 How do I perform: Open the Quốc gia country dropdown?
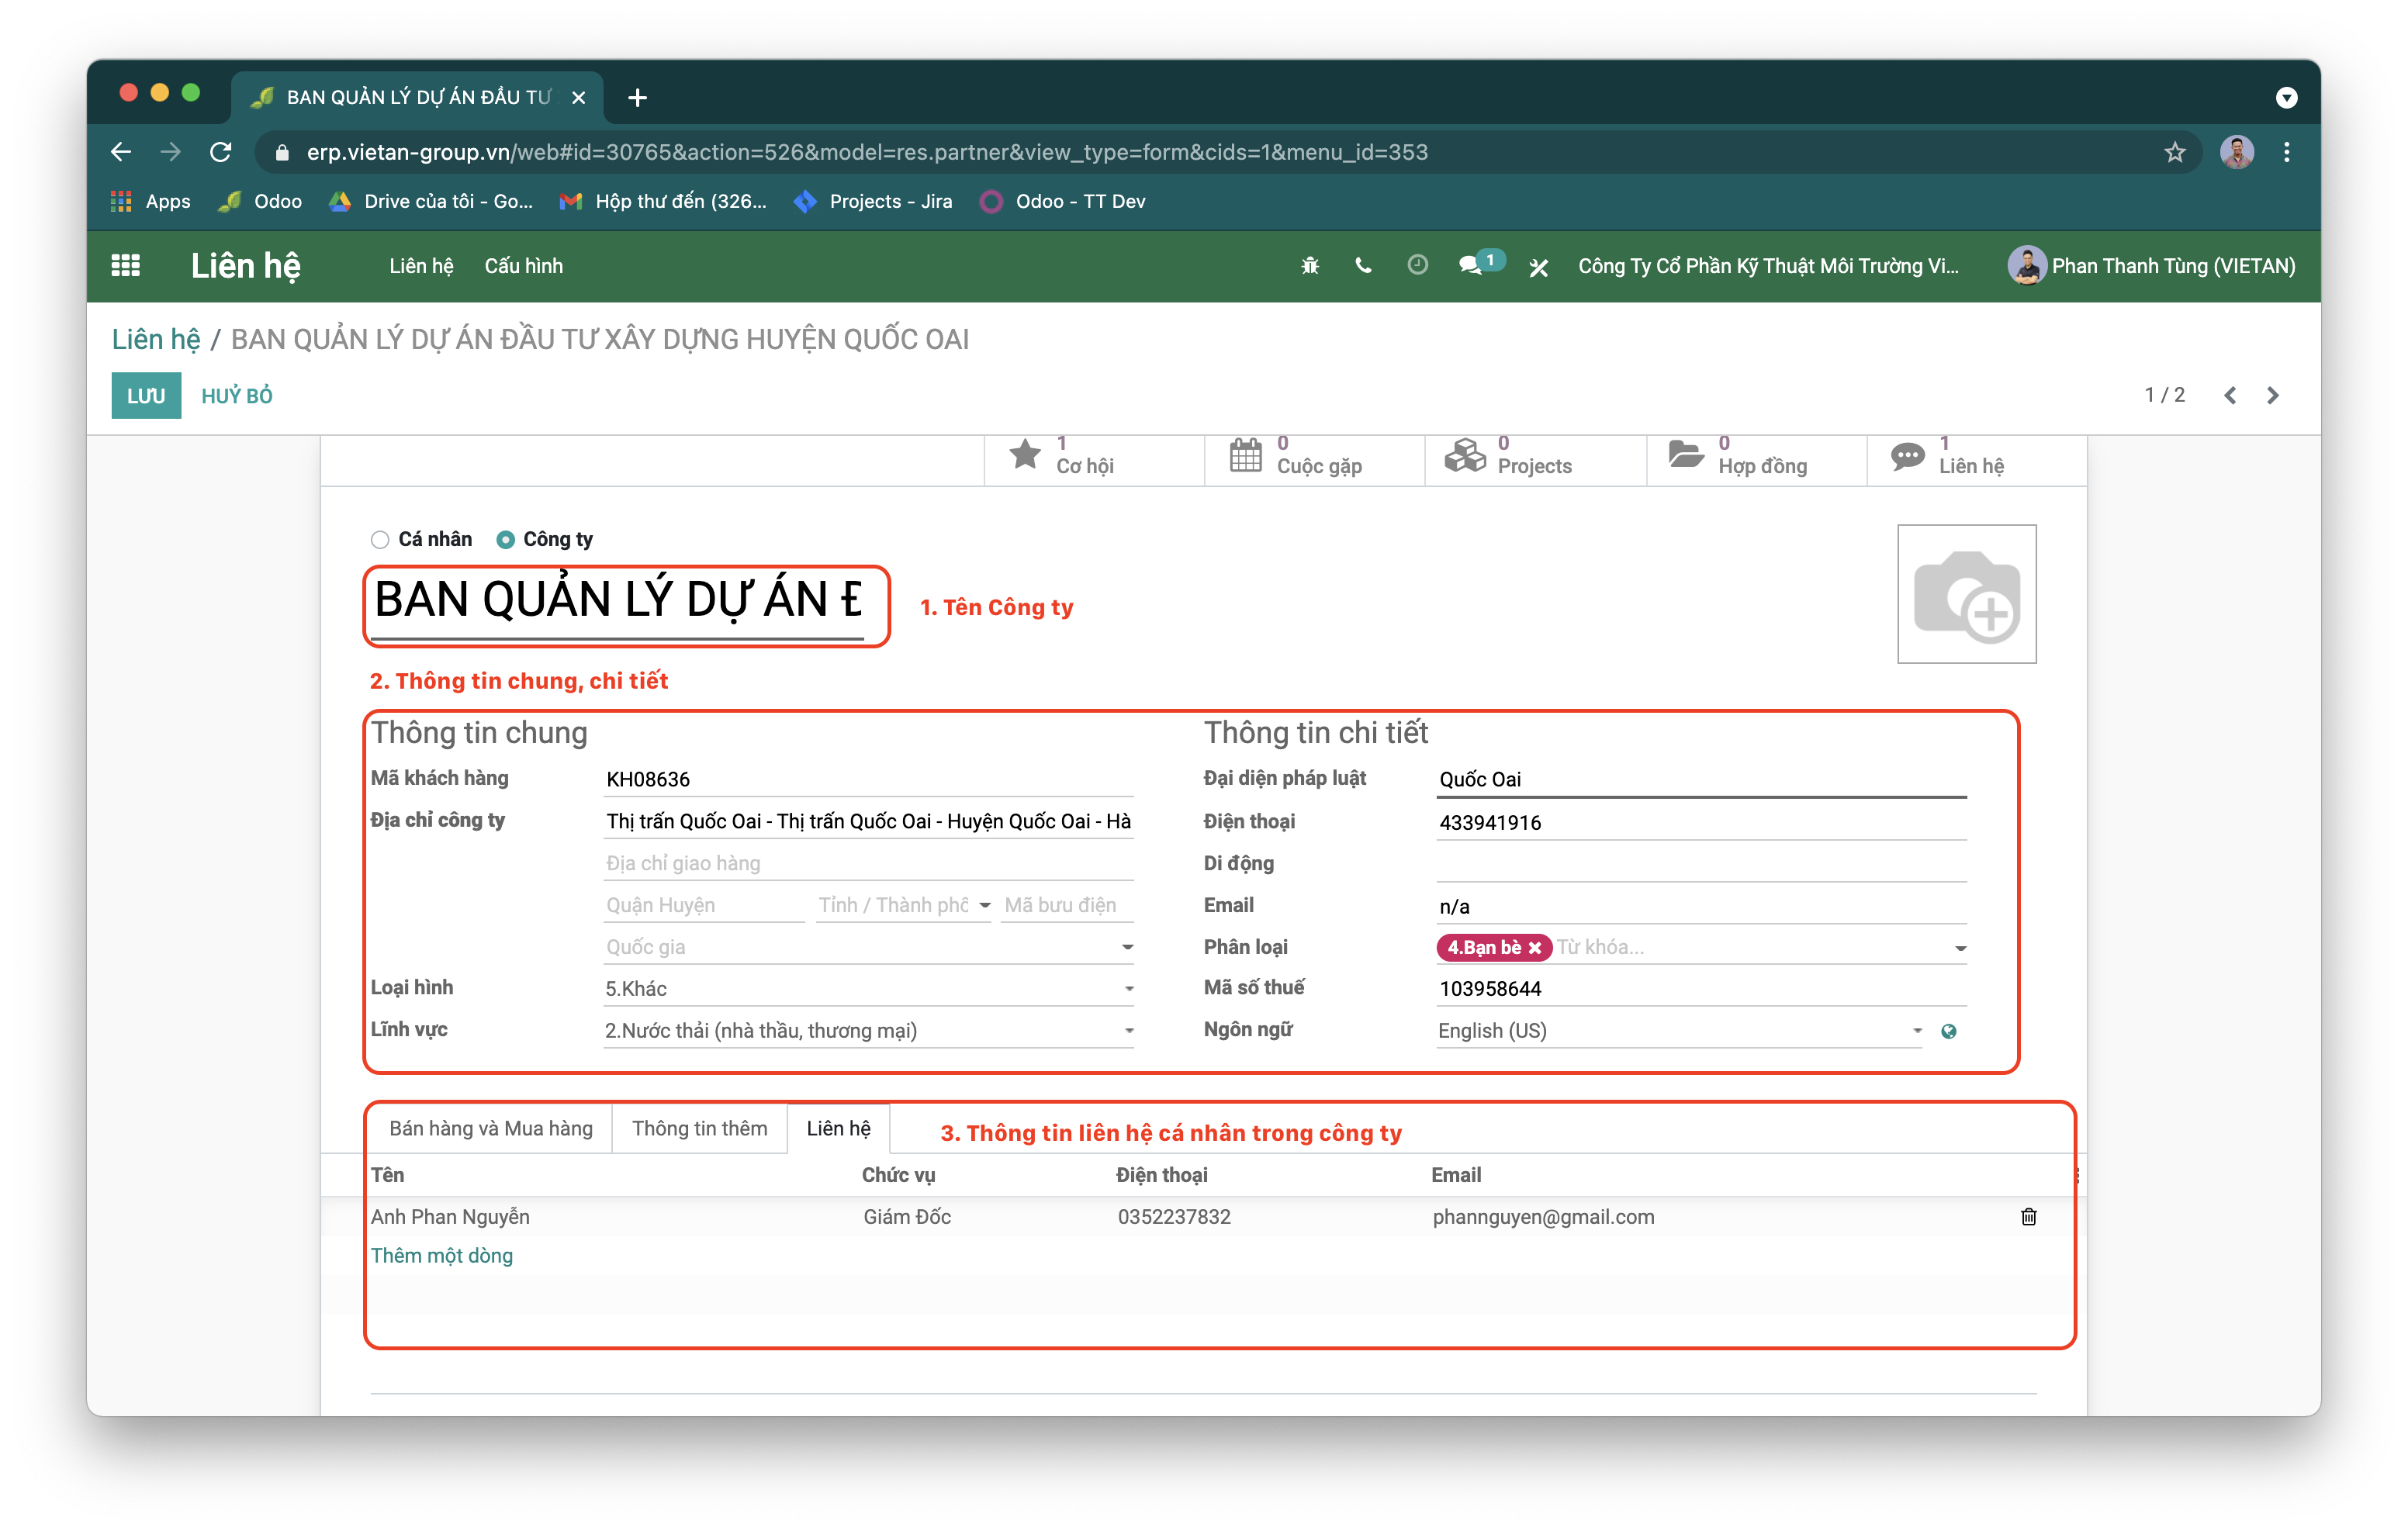coord(1127,947)
